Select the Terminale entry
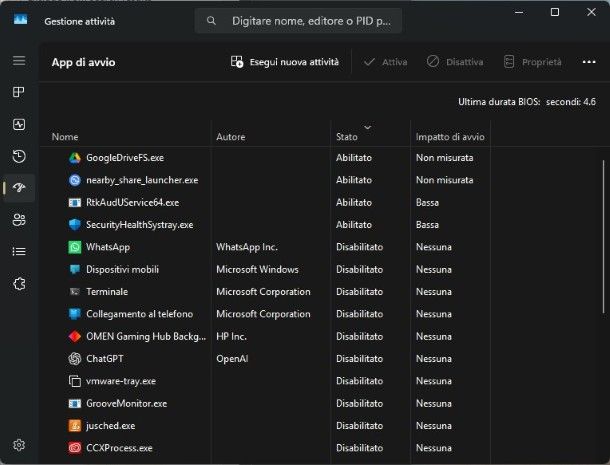Screen dimensions: 610x465 tap(107, 292)
